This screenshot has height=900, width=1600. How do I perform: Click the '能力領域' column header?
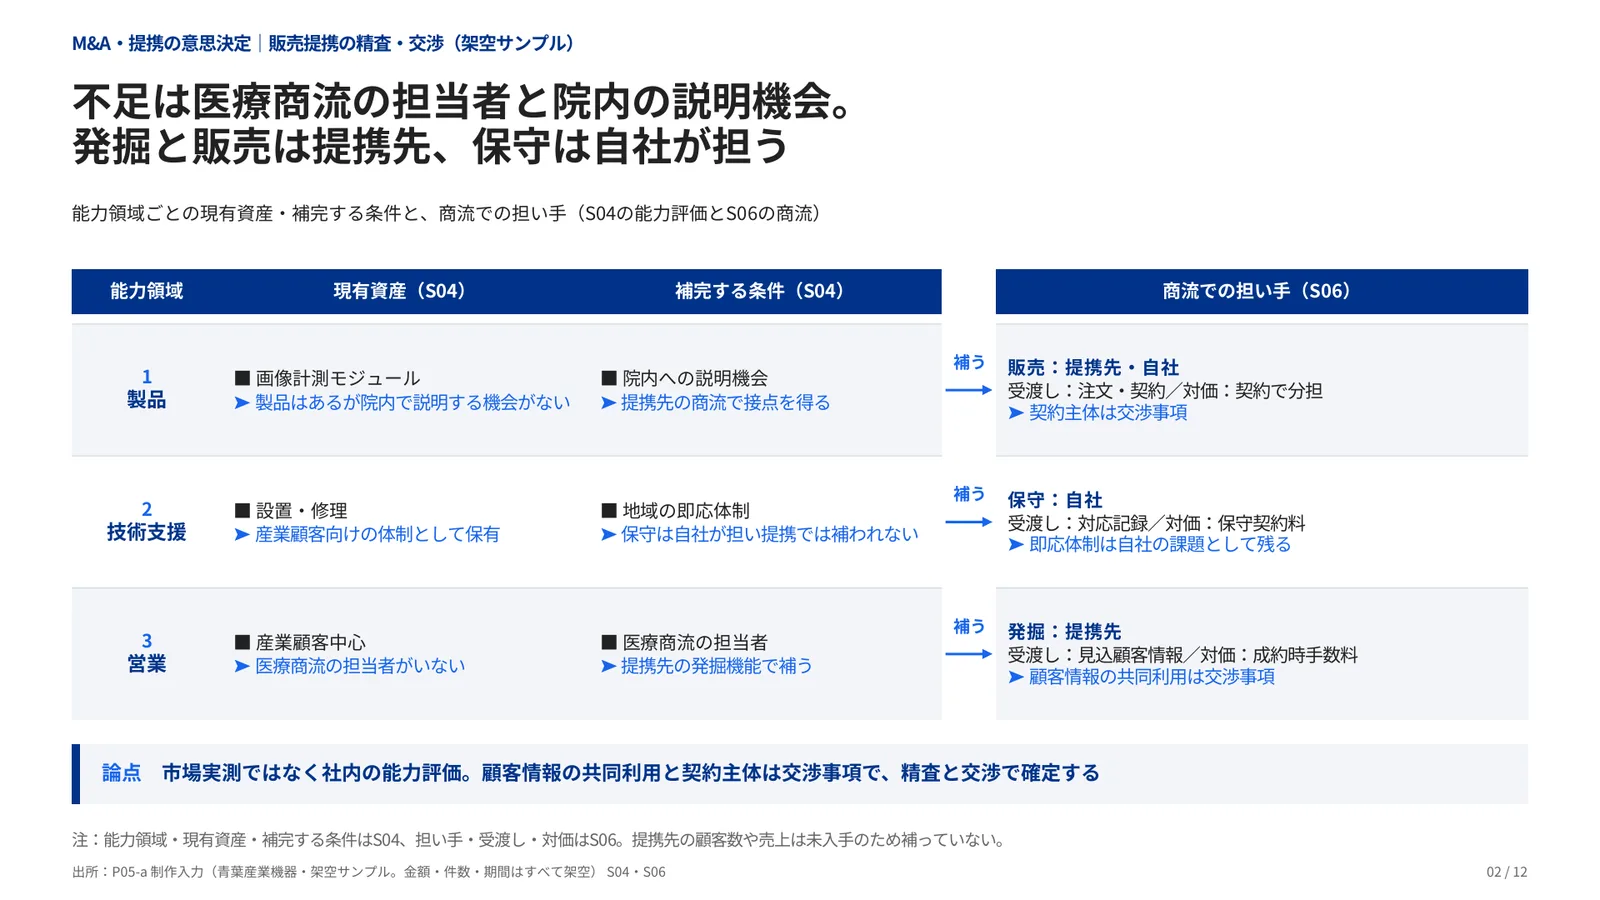pyautogui.click(x=146, y=291)
